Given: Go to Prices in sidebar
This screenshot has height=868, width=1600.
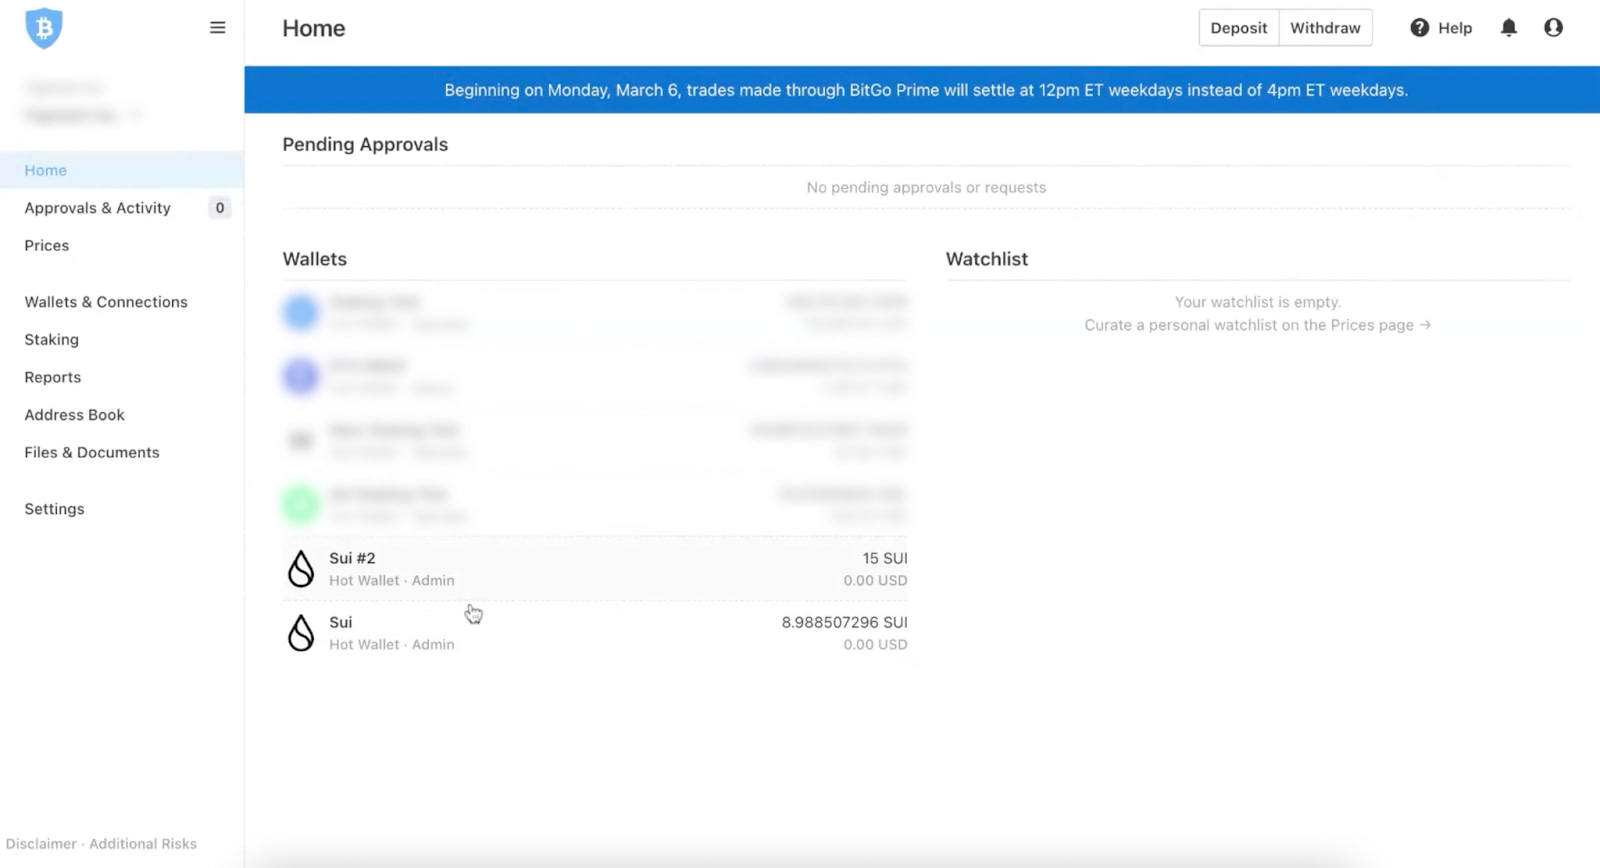Looking at the screenshot, I should pos(47,246).
